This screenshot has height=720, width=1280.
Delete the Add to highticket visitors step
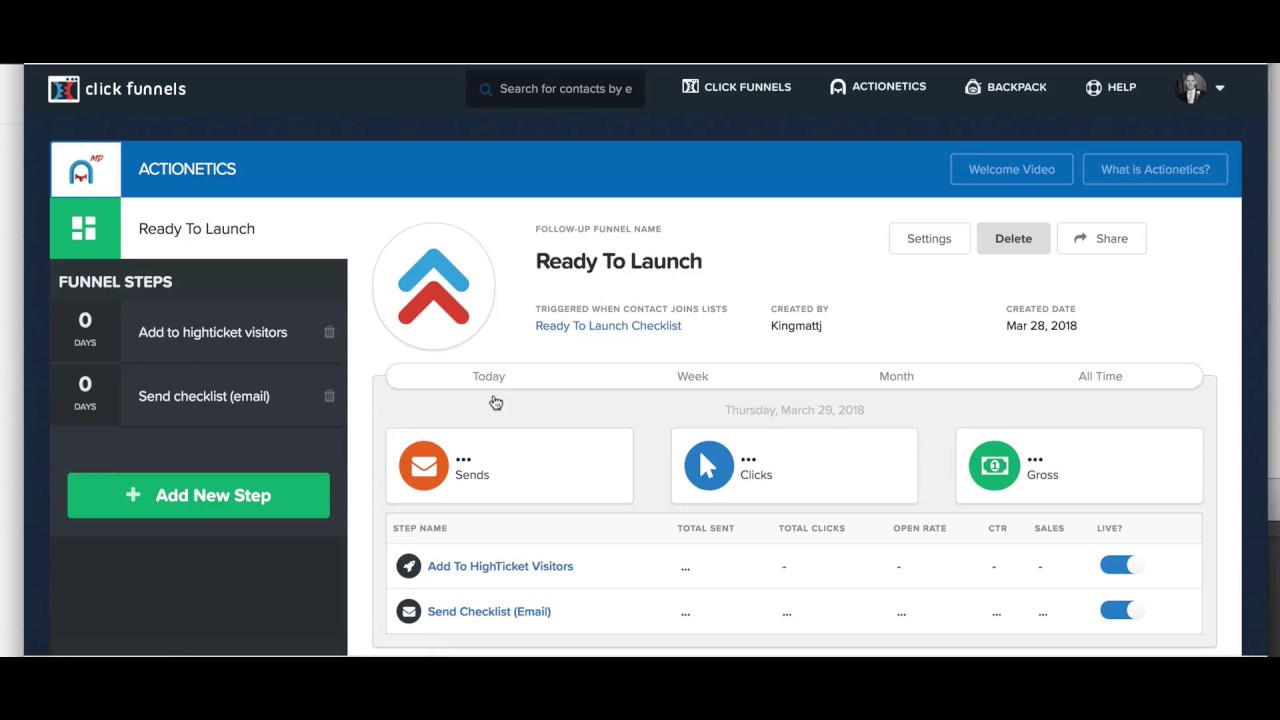[329, 332]
